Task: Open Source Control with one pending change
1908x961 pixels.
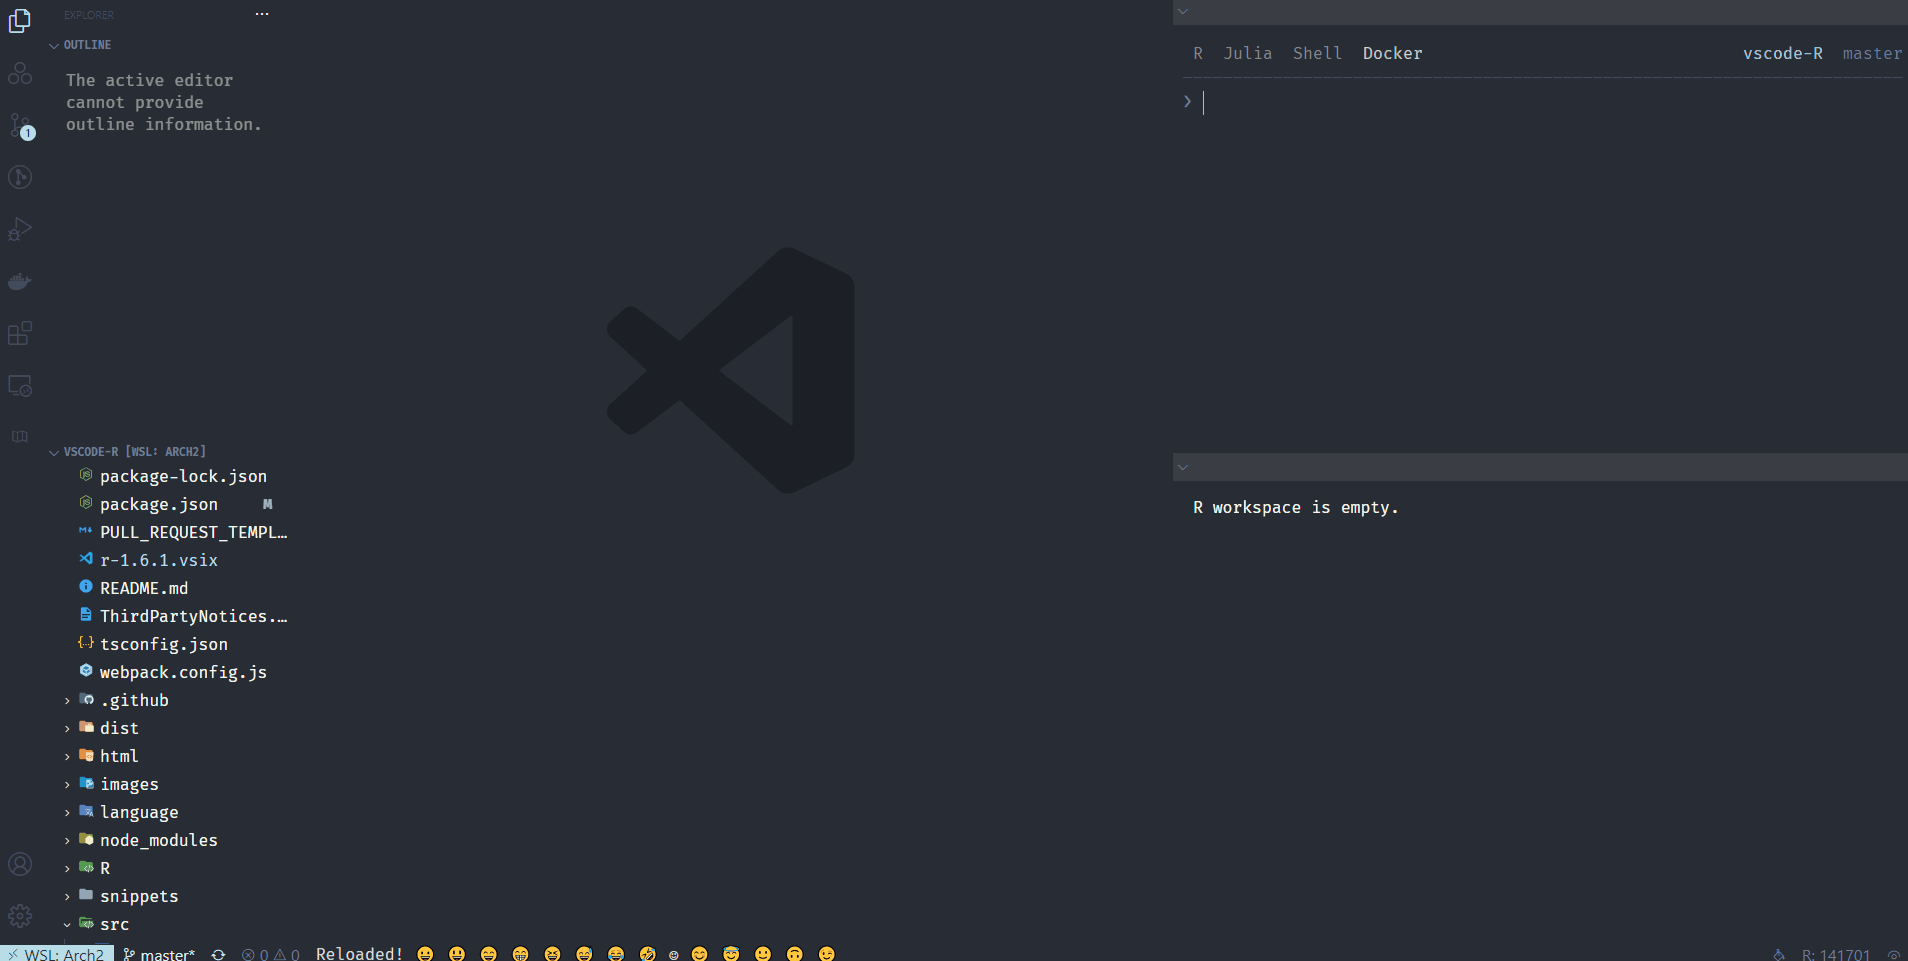Action: (20, 126)
